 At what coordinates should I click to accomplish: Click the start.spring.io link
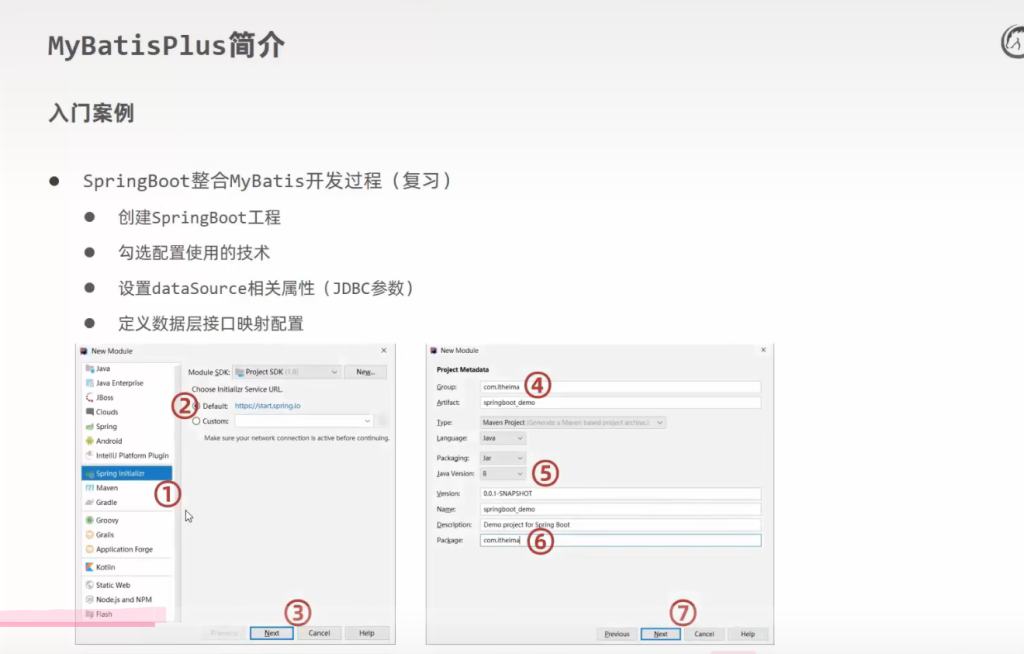point(268,406)
